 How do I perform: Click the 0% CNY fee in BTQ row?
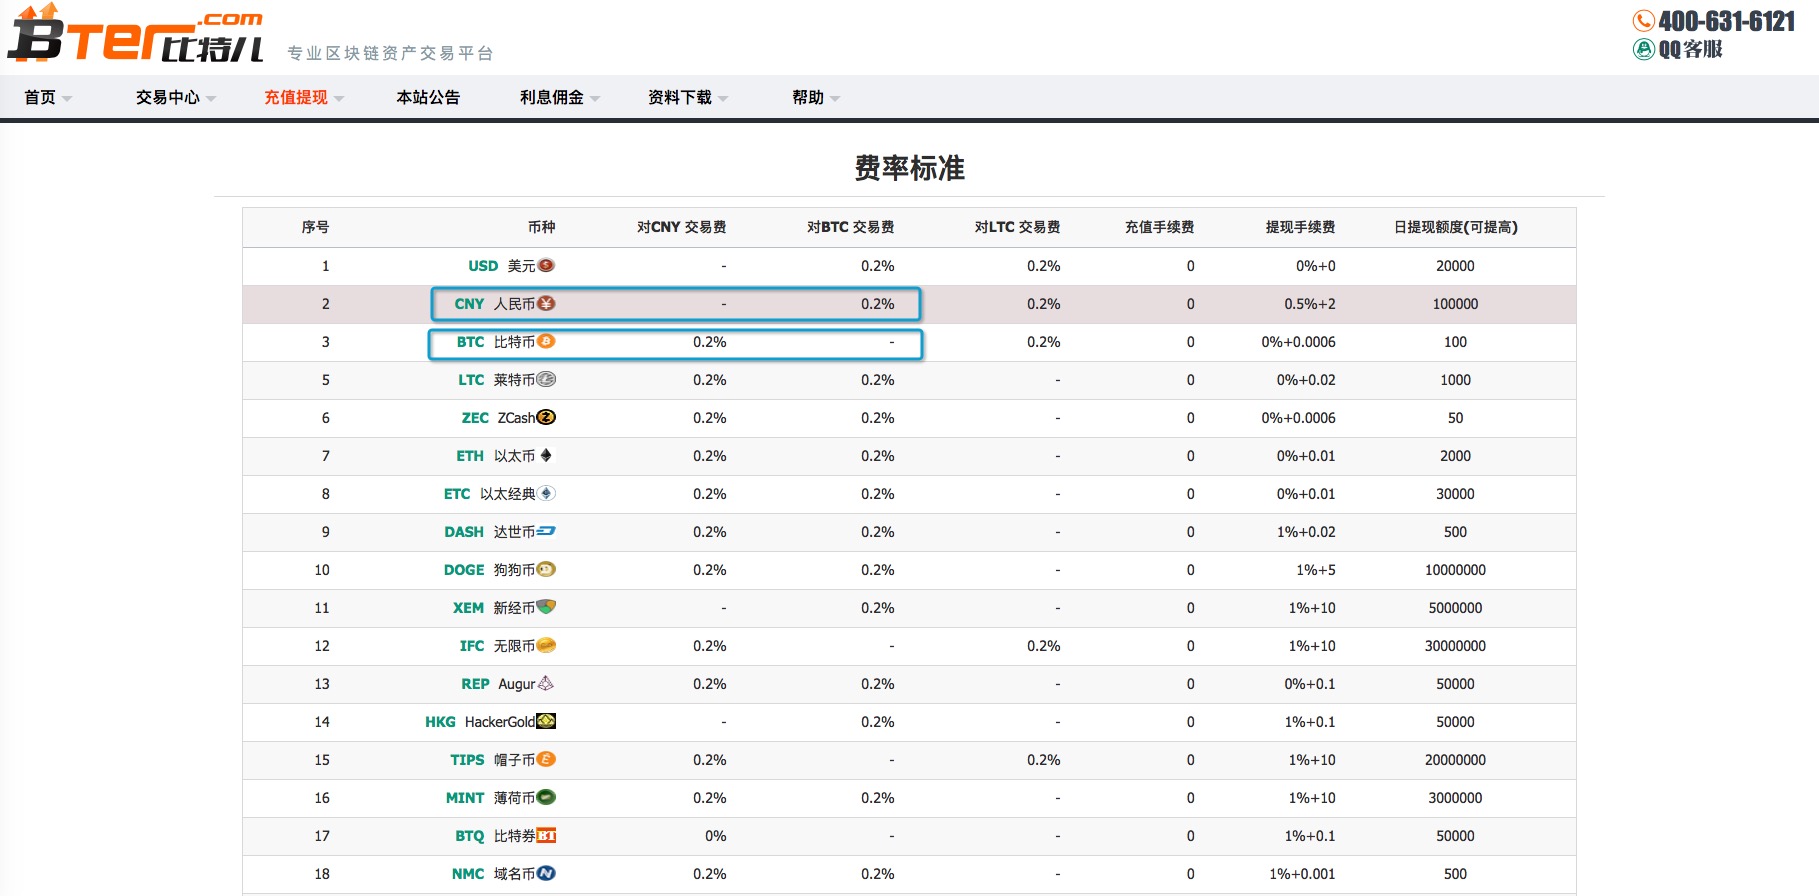(715, 836)
